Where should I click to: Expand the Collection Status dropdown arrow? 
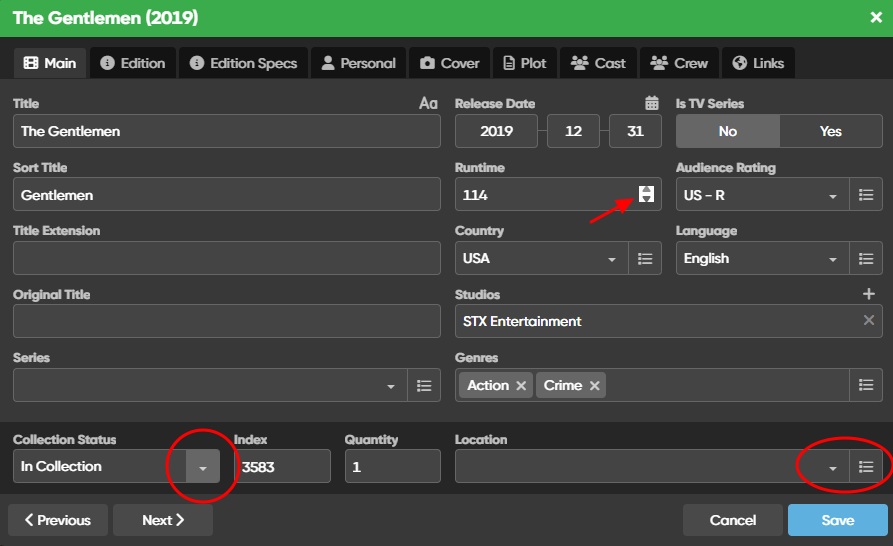tap(203, 466)
